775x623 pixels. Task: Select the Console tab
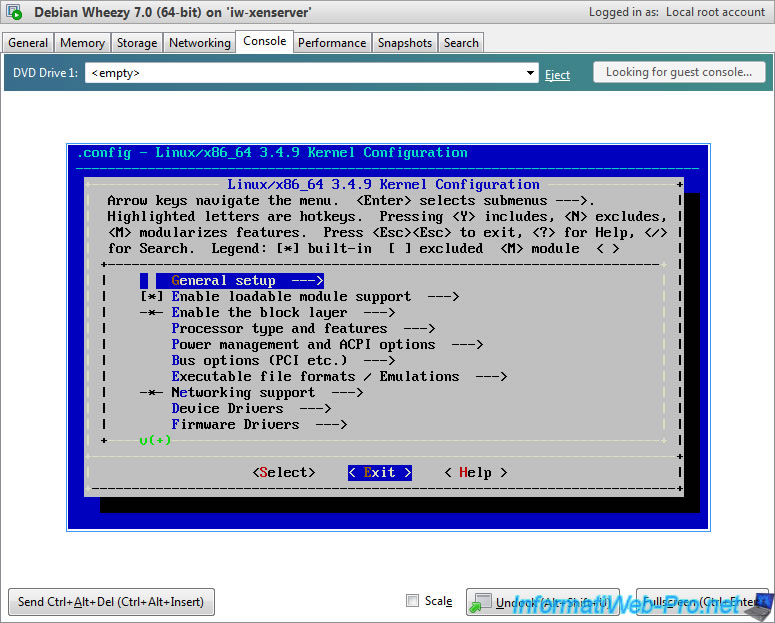tap(264, 41)
